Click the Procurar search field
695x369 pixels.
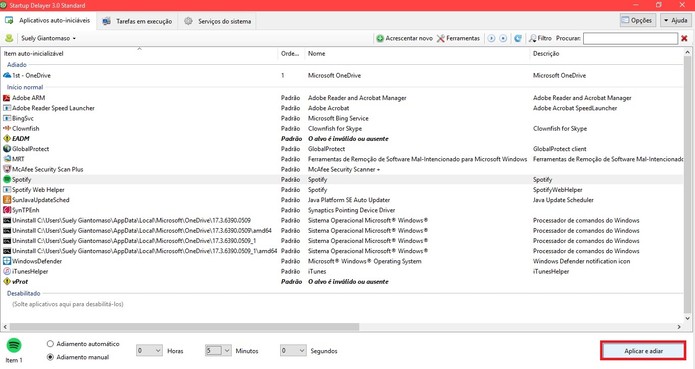[x=630, y=39]
